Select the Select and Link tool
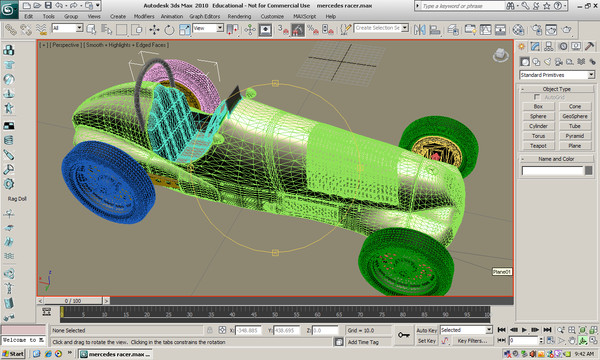 click(x=11, y=29)
